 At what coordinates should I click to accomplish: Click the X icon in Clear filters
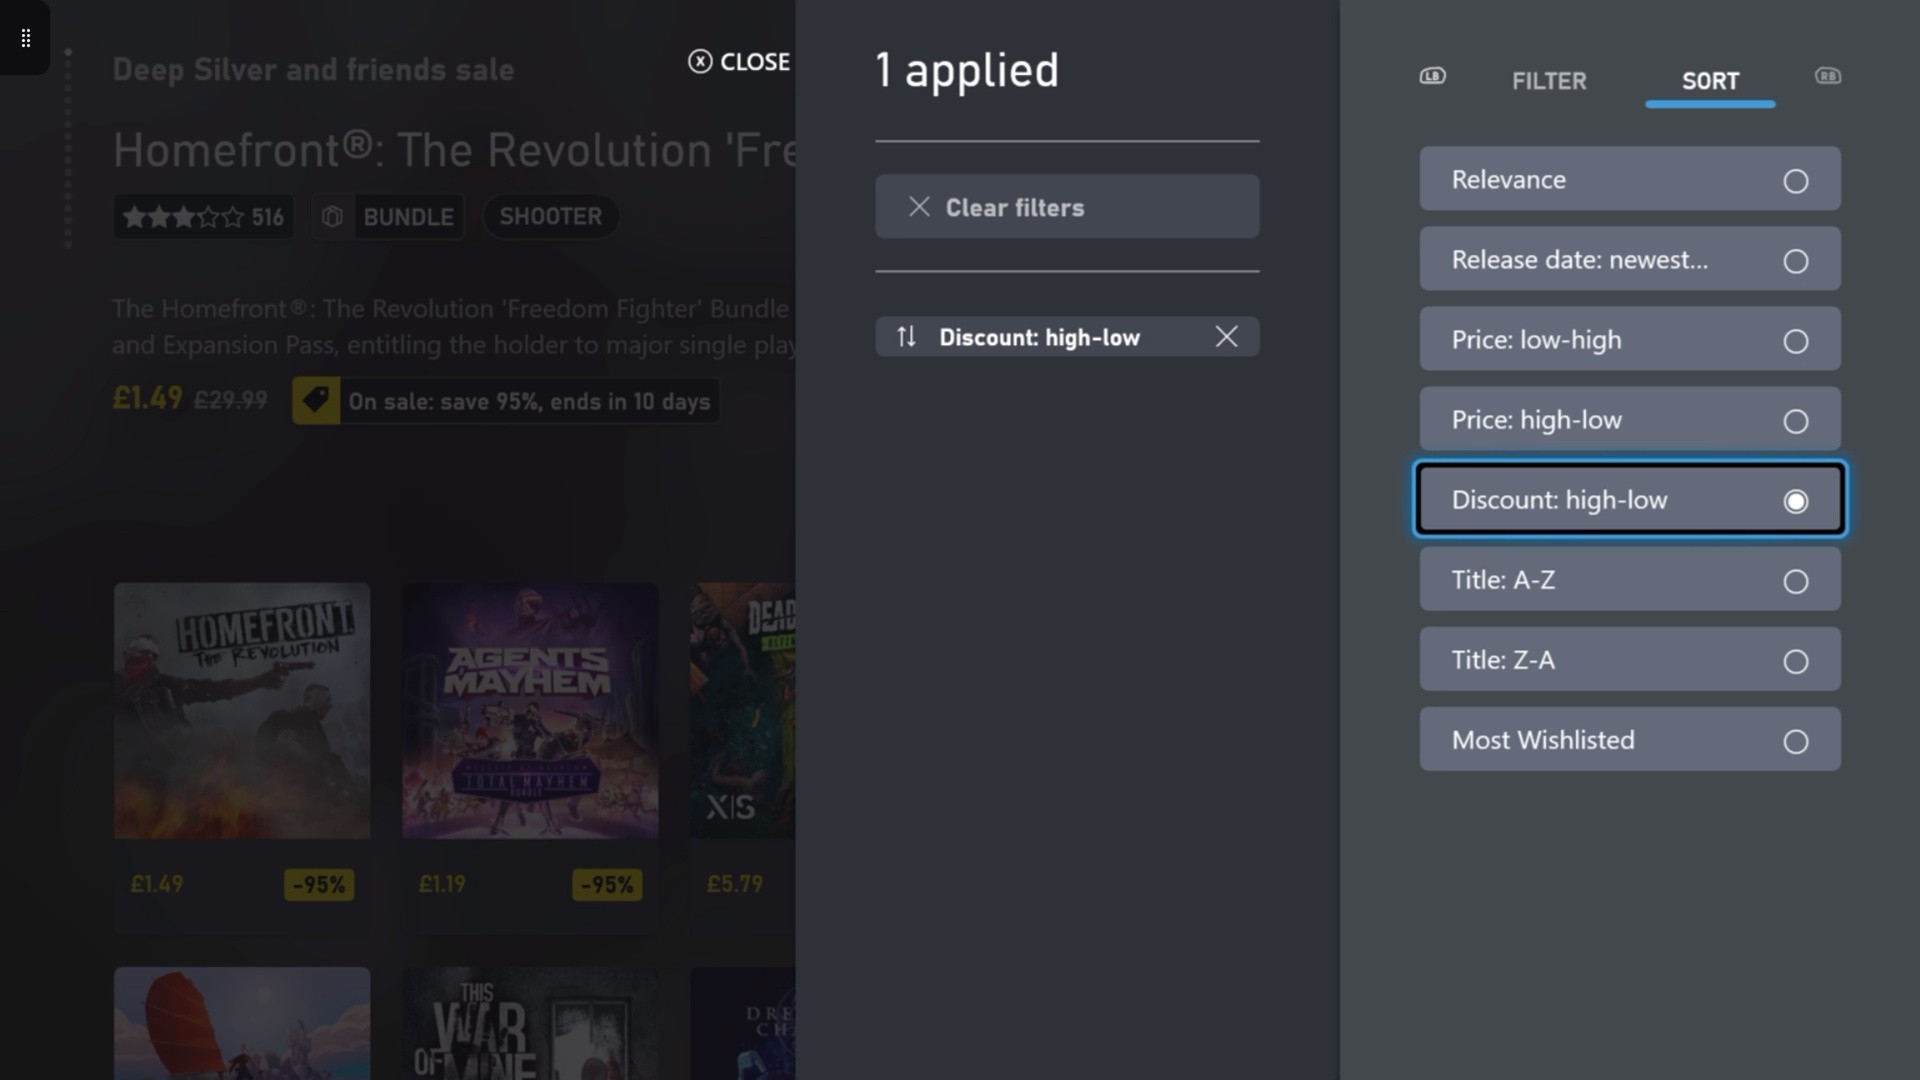pyautogui.click(x=919, y=207)
